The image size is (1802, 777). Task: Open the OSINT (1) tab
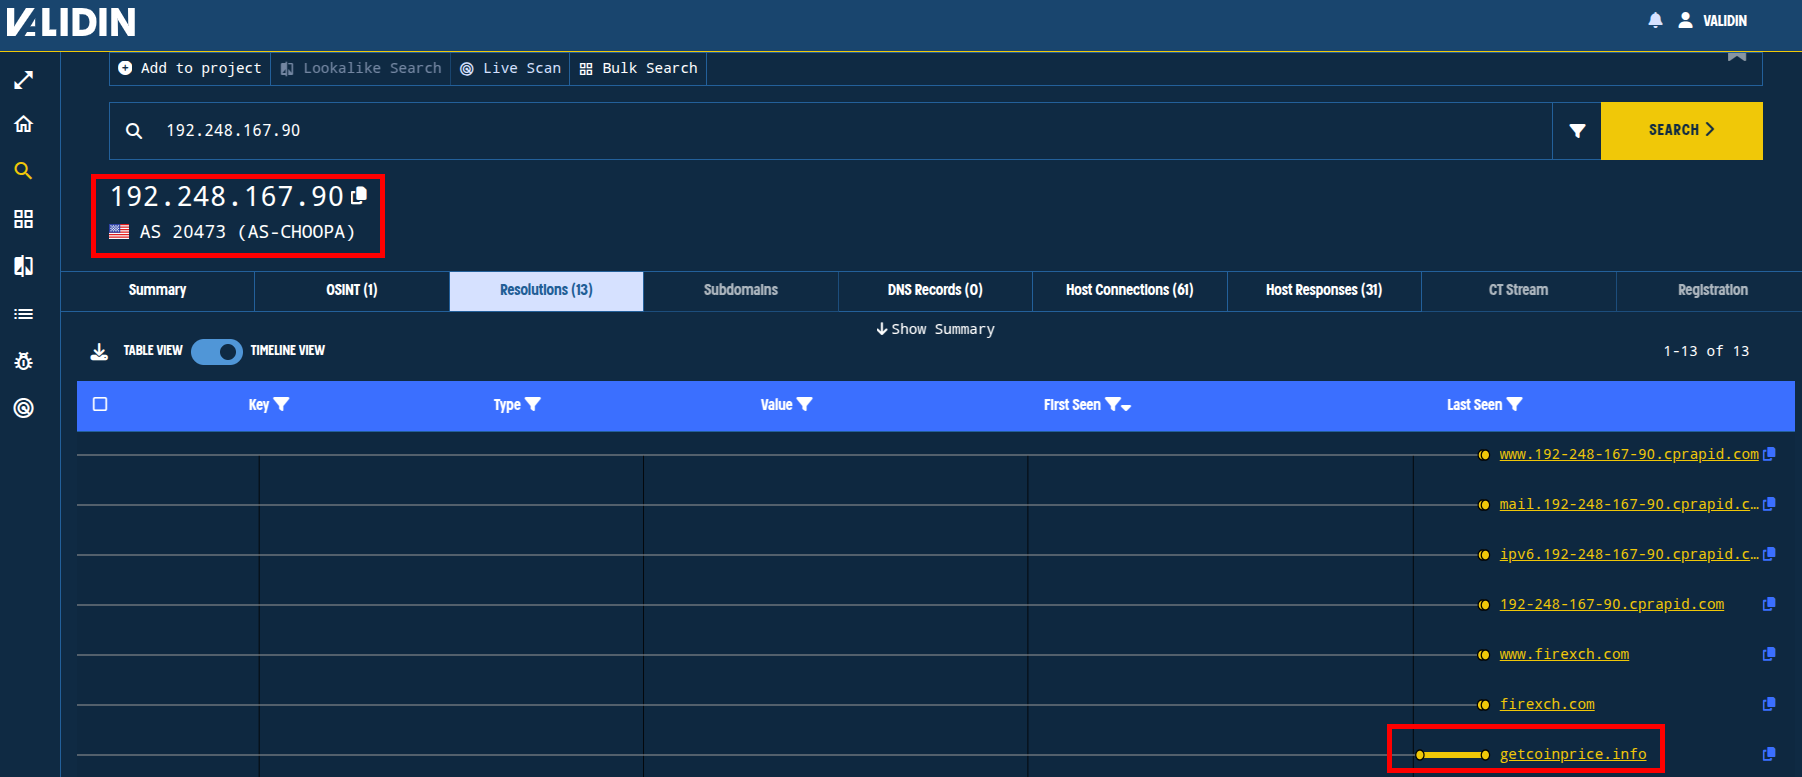[x=352, y=290]
